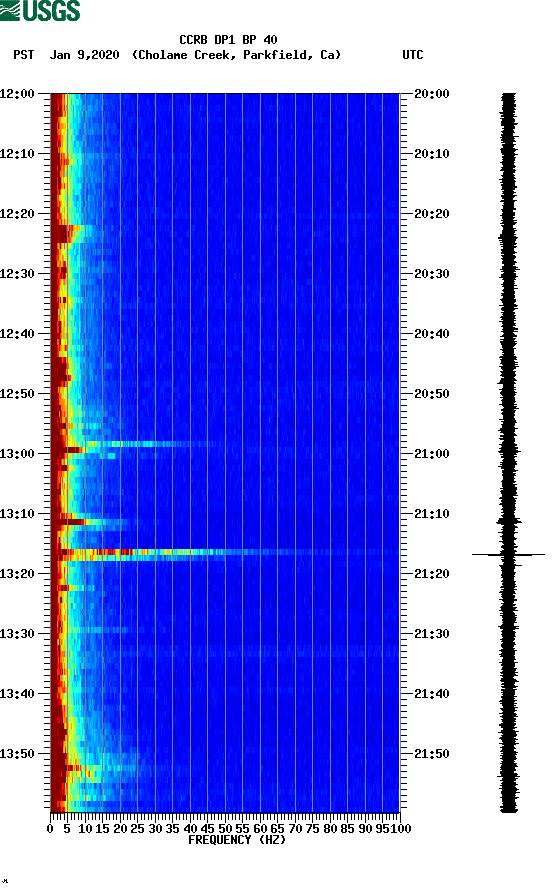Click the 30 Hz frequency tick label
The image size is (552, 892).
155,828
